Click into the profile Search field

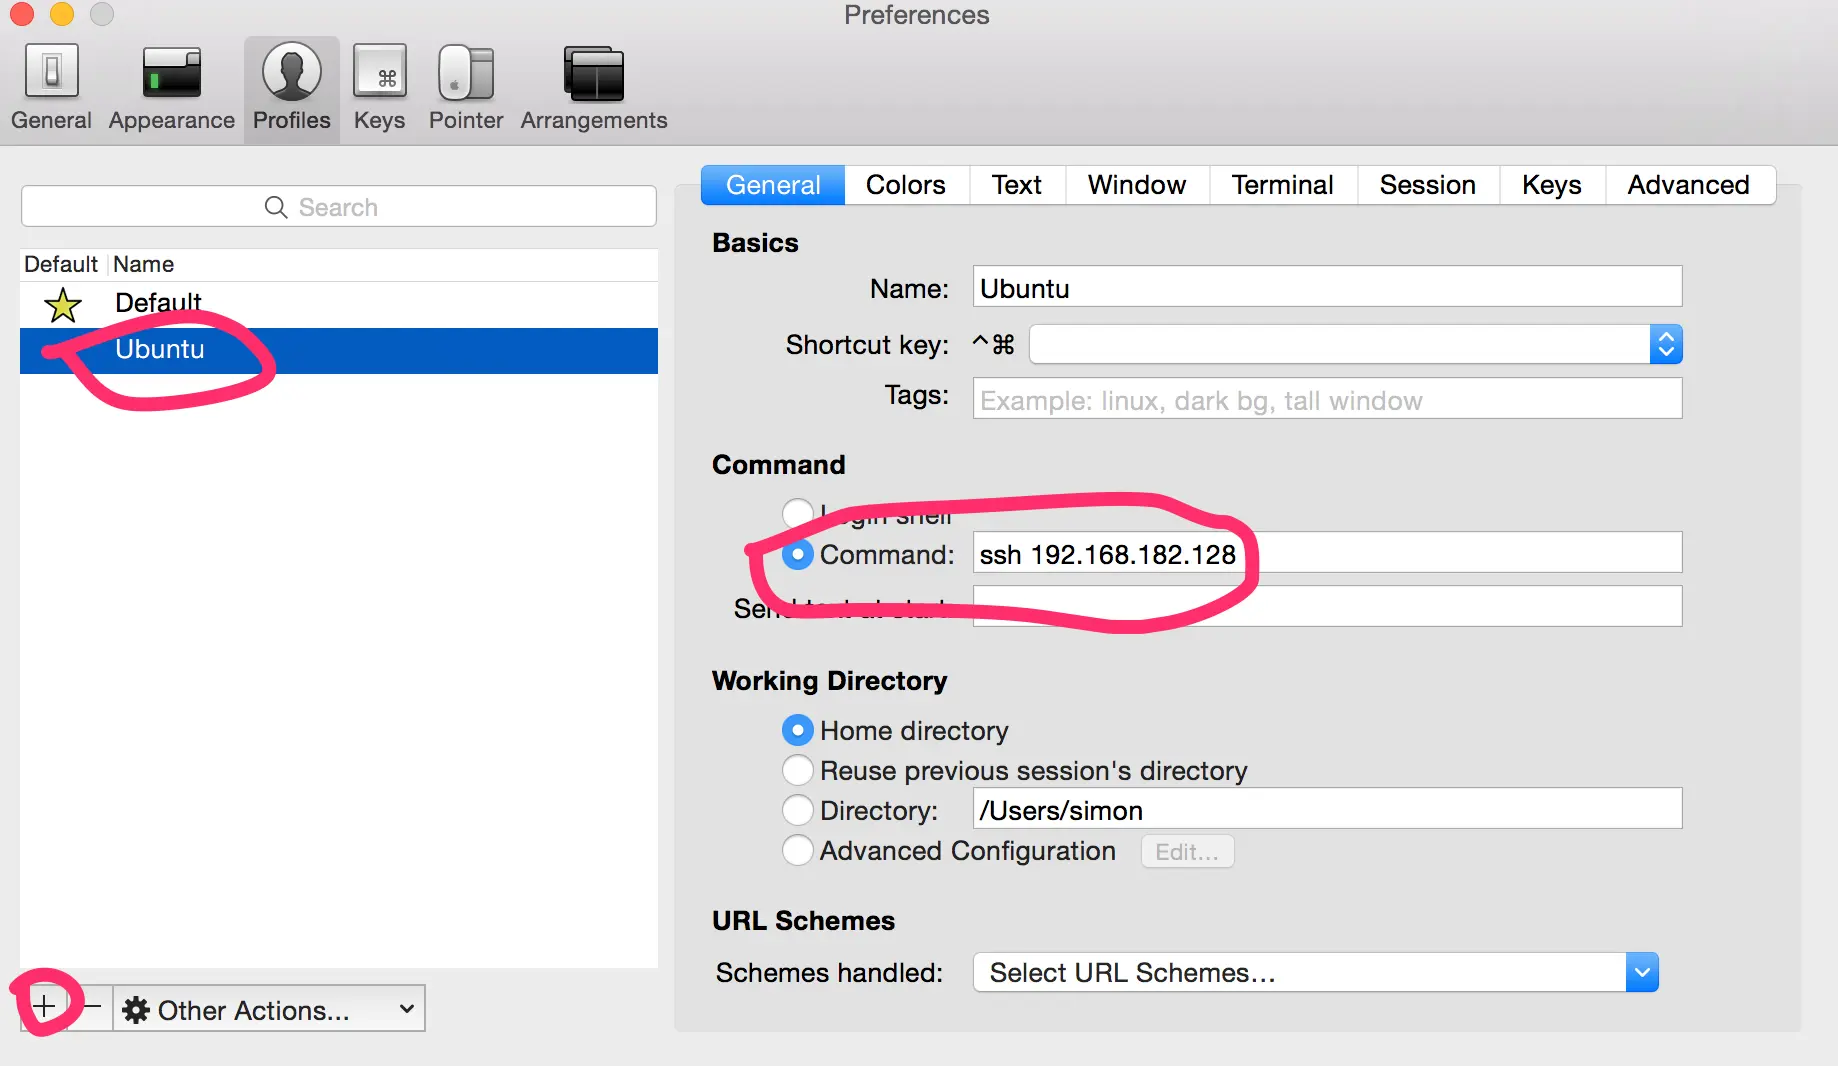click(339, 207)
